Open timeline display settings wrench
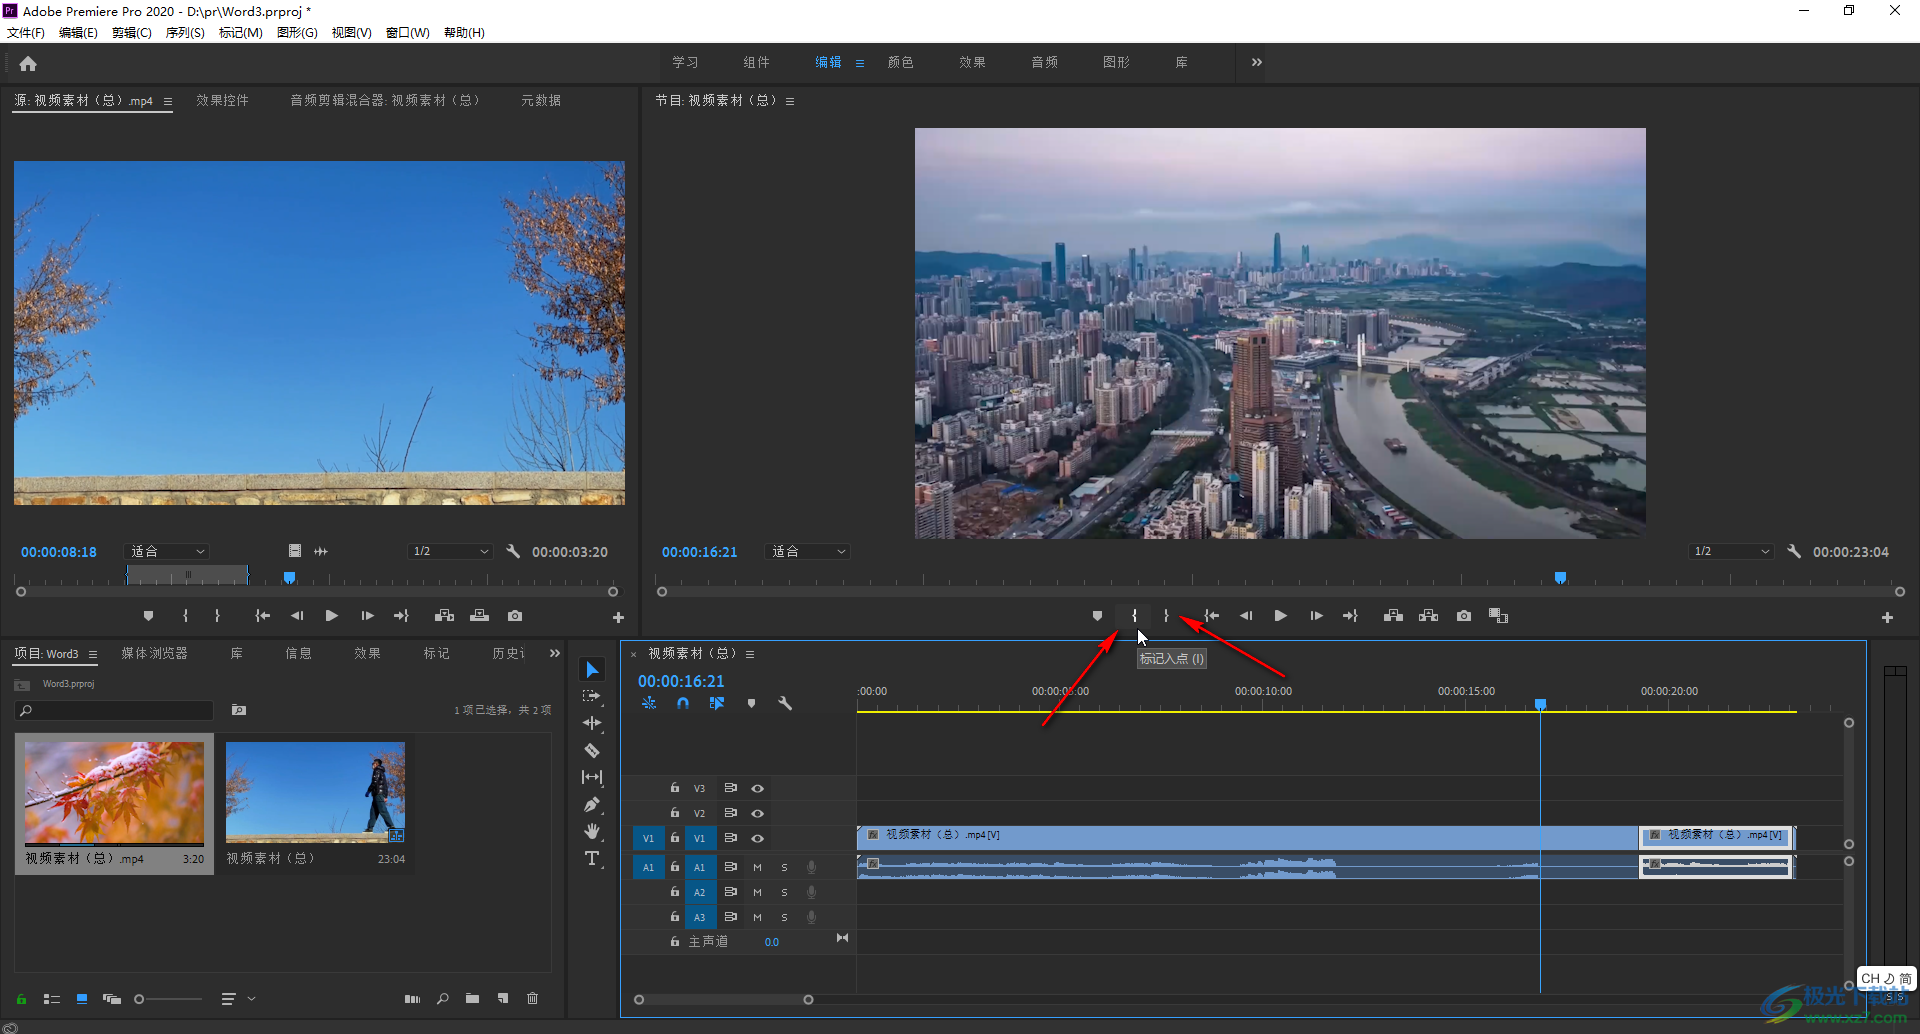Image resolution: width=1920 pixels, height=1034 pixels. (x=785, y=703)
